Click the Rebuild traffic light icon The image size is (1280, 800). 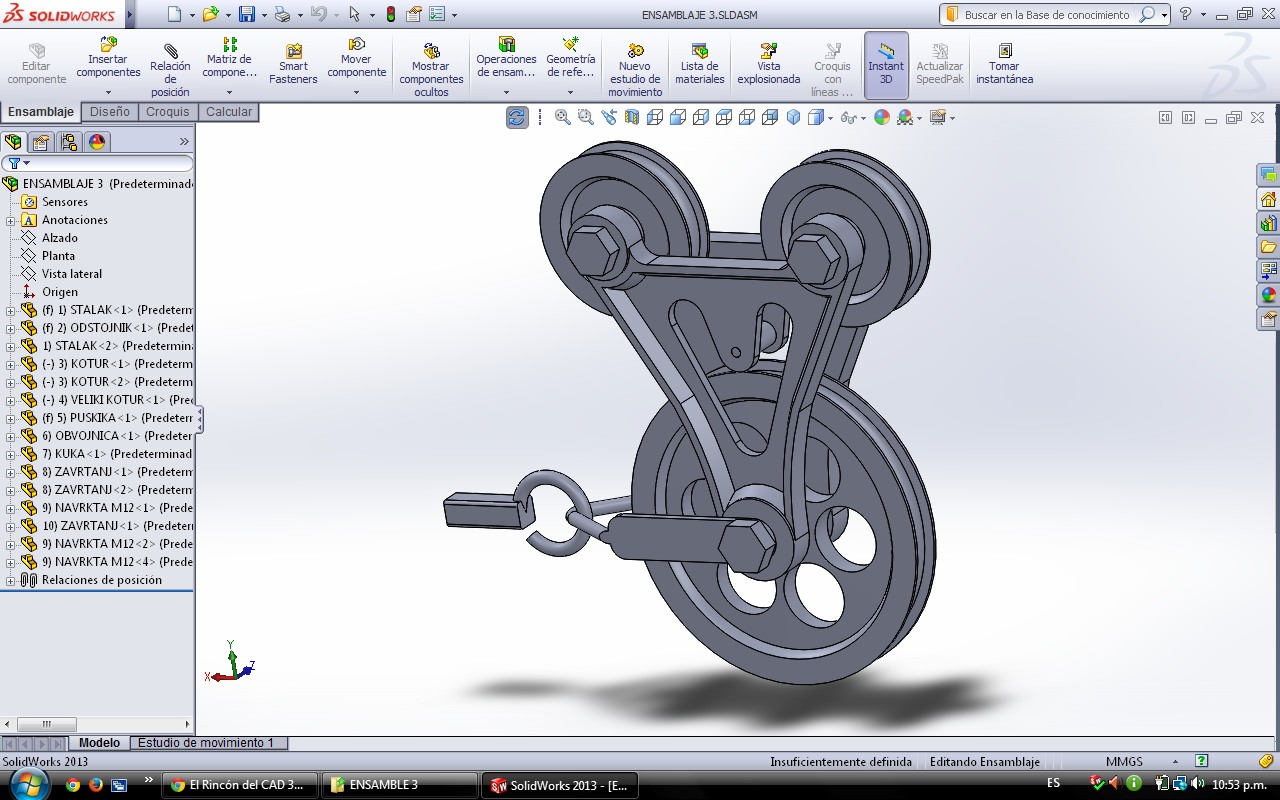click(390, 14)
